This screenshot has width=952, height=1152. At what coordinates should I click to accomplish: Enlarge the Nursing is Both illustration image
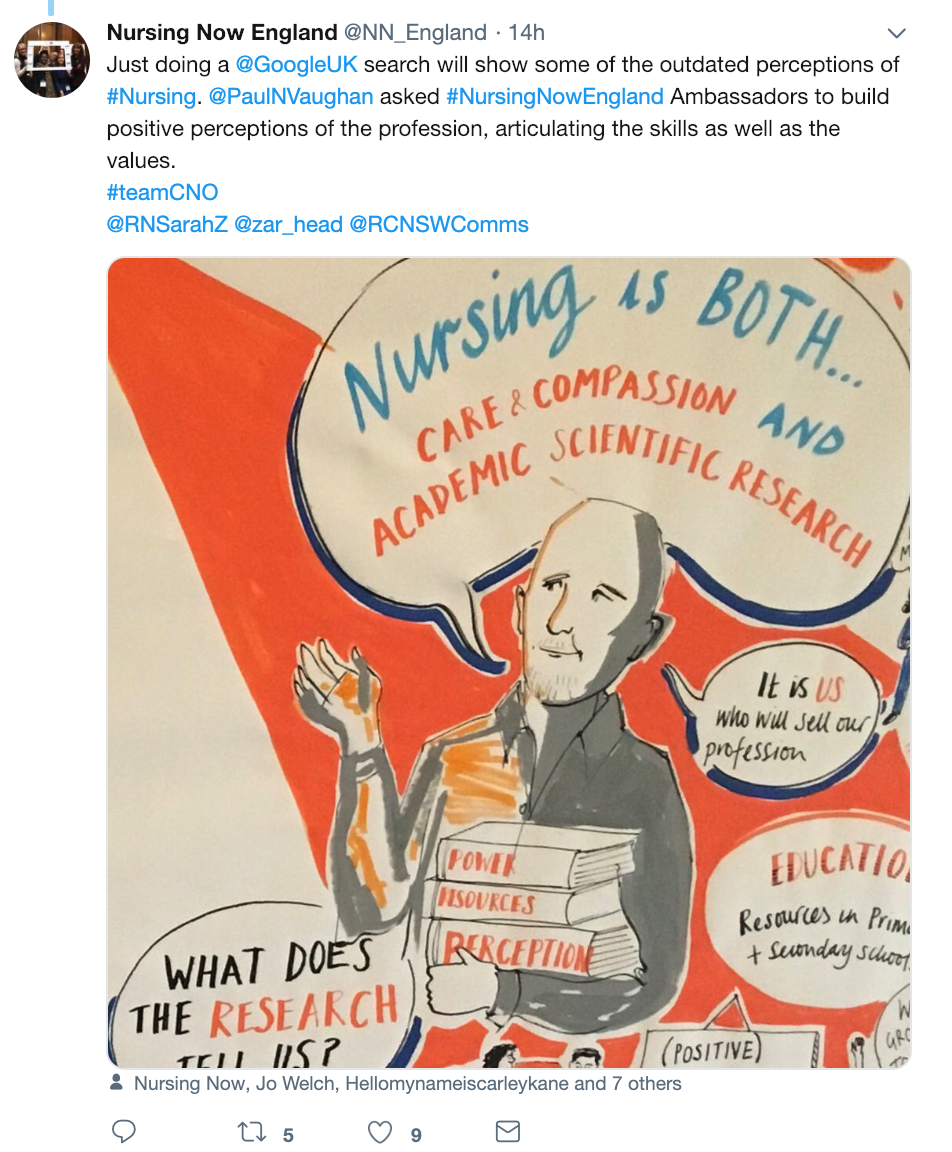pos(509,663)
